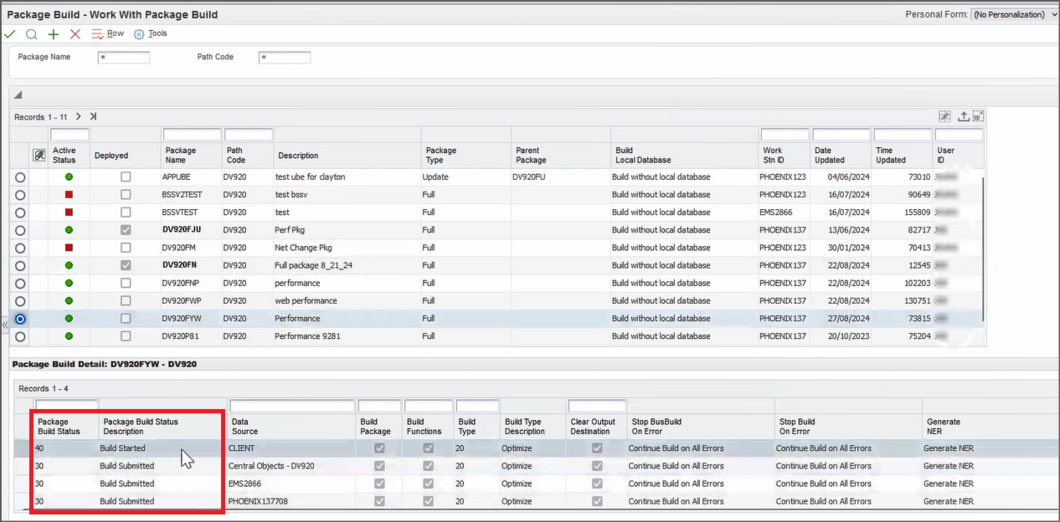The width and height of the screenshot is (1060, 522).
Task: Click the green plus Add icon
Action: point(53,34)
